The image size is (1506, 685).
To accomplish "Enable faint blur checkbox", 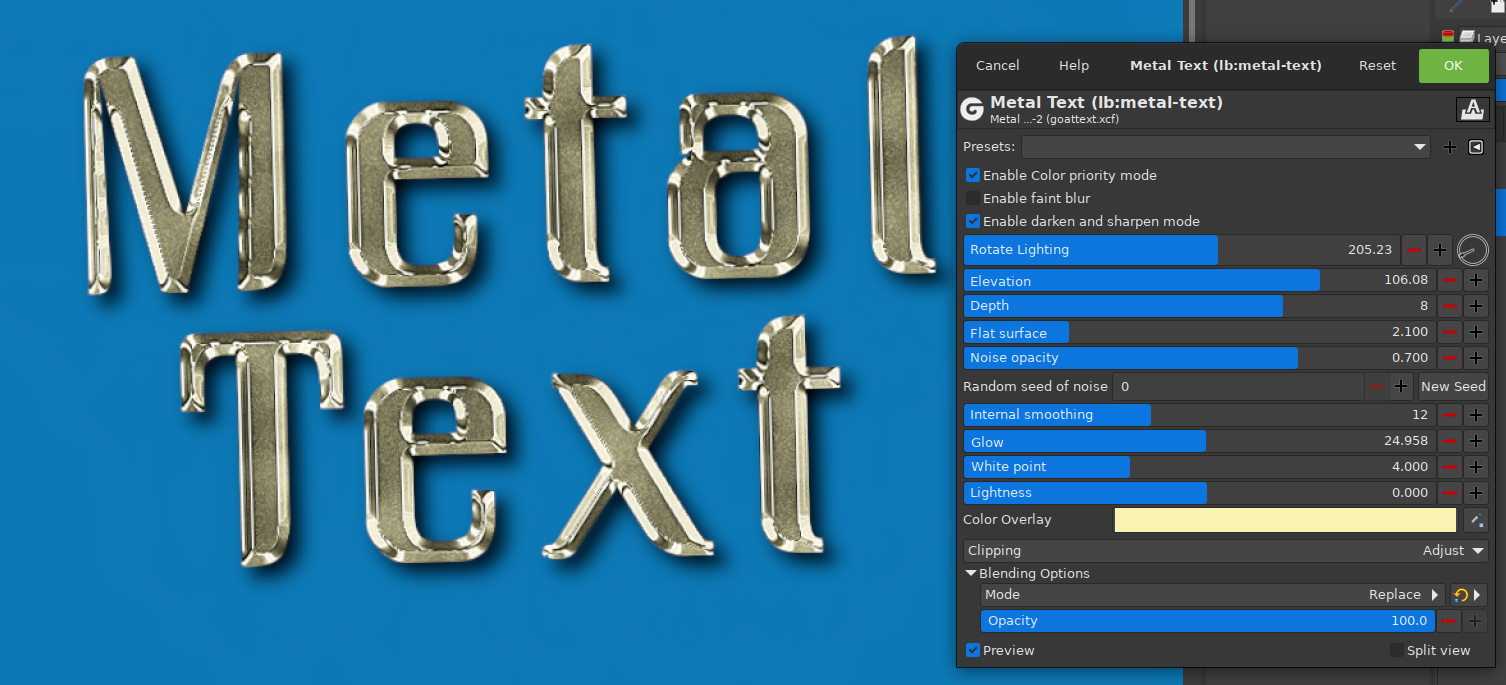I will 972,198.
